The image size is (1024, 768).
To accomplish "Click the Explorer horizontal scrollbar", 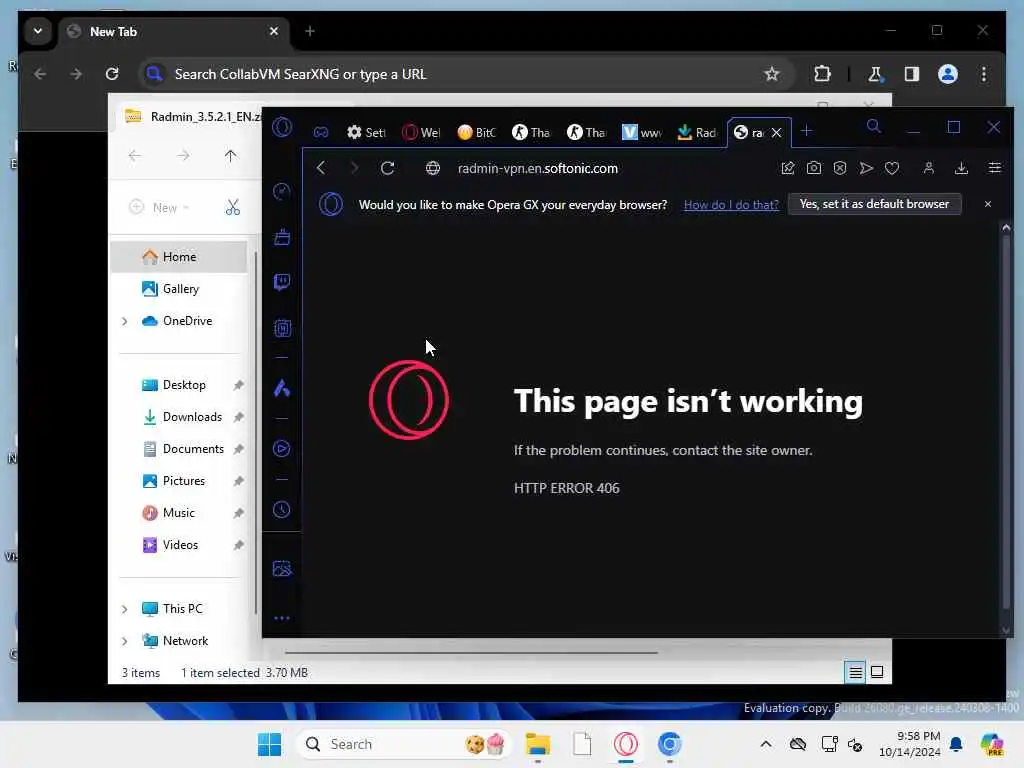I will coord(472,652).
